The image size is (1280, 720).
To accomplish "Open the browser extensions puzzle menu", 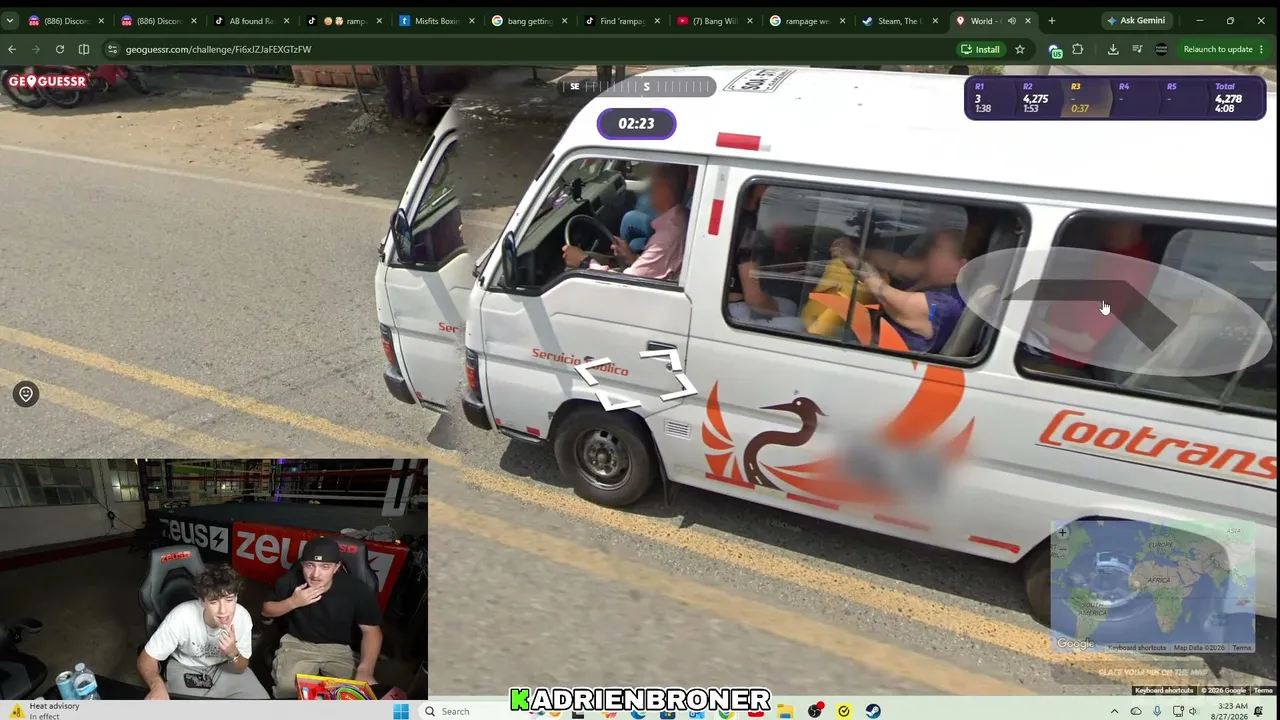I will click(x=1078, y=49).
